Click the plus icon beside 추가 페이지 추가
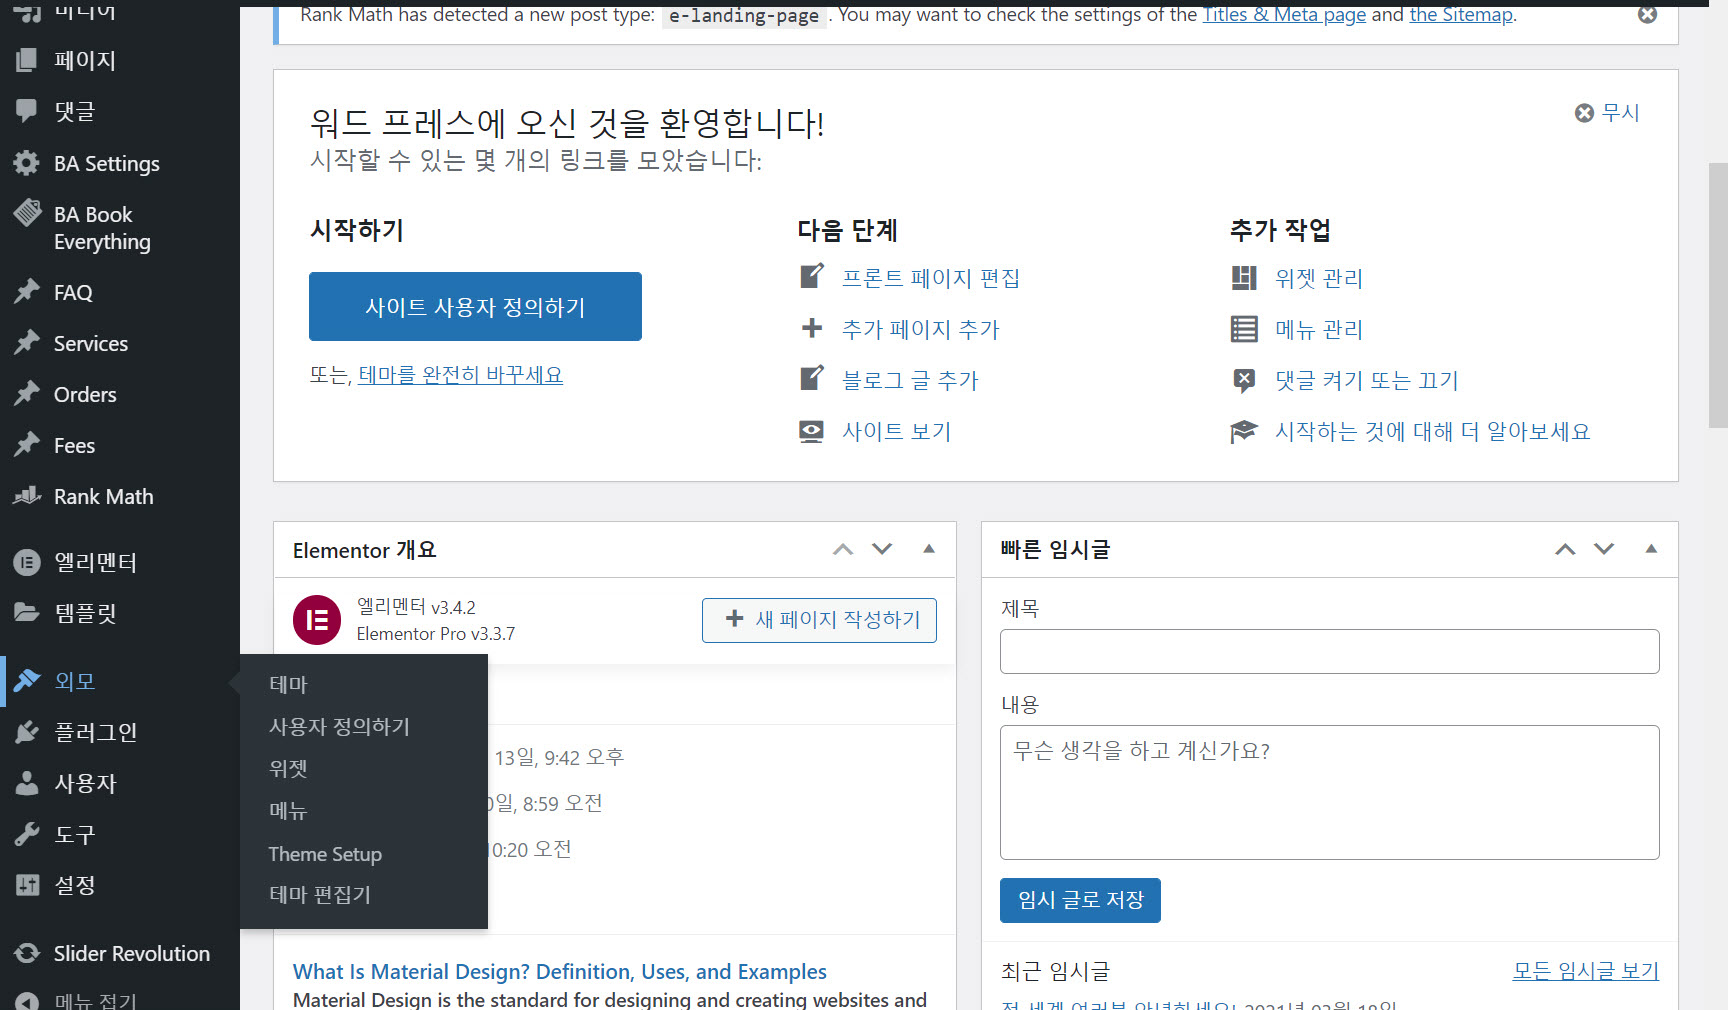 pyautogui.click(x=812, y=328)
